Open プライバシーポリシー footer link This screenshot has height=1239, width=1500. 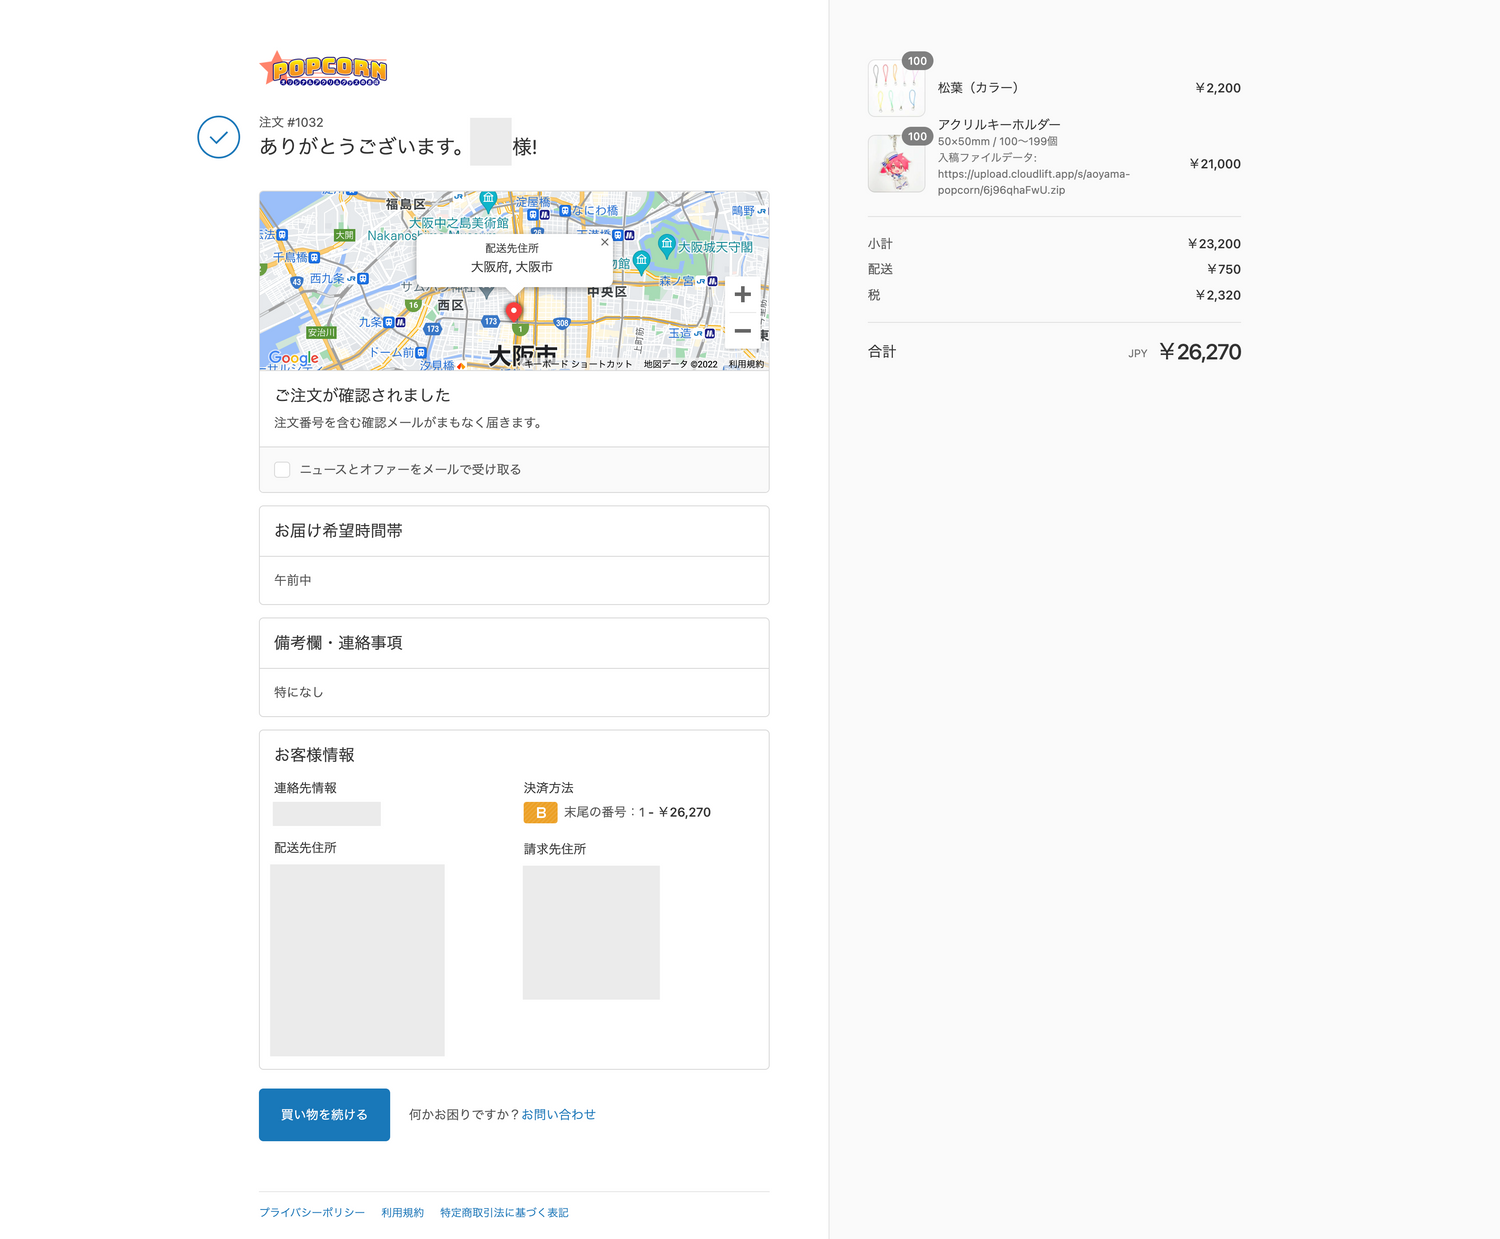312,1213
